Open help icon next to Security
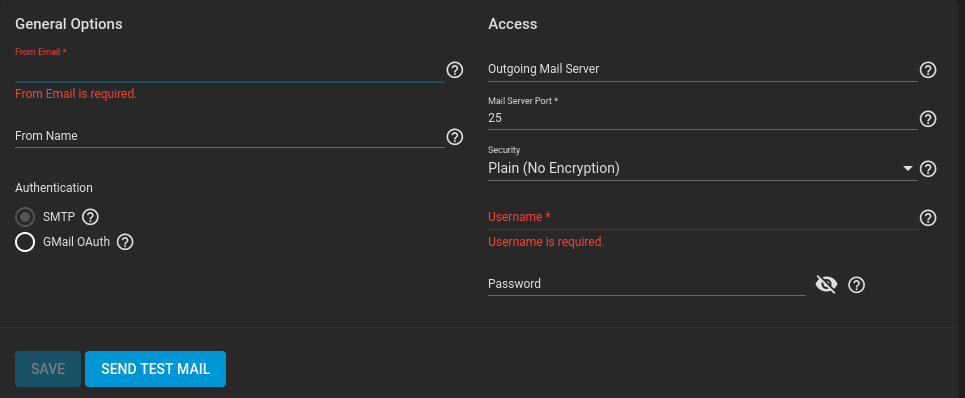965x398 pixels. (927, 169)
